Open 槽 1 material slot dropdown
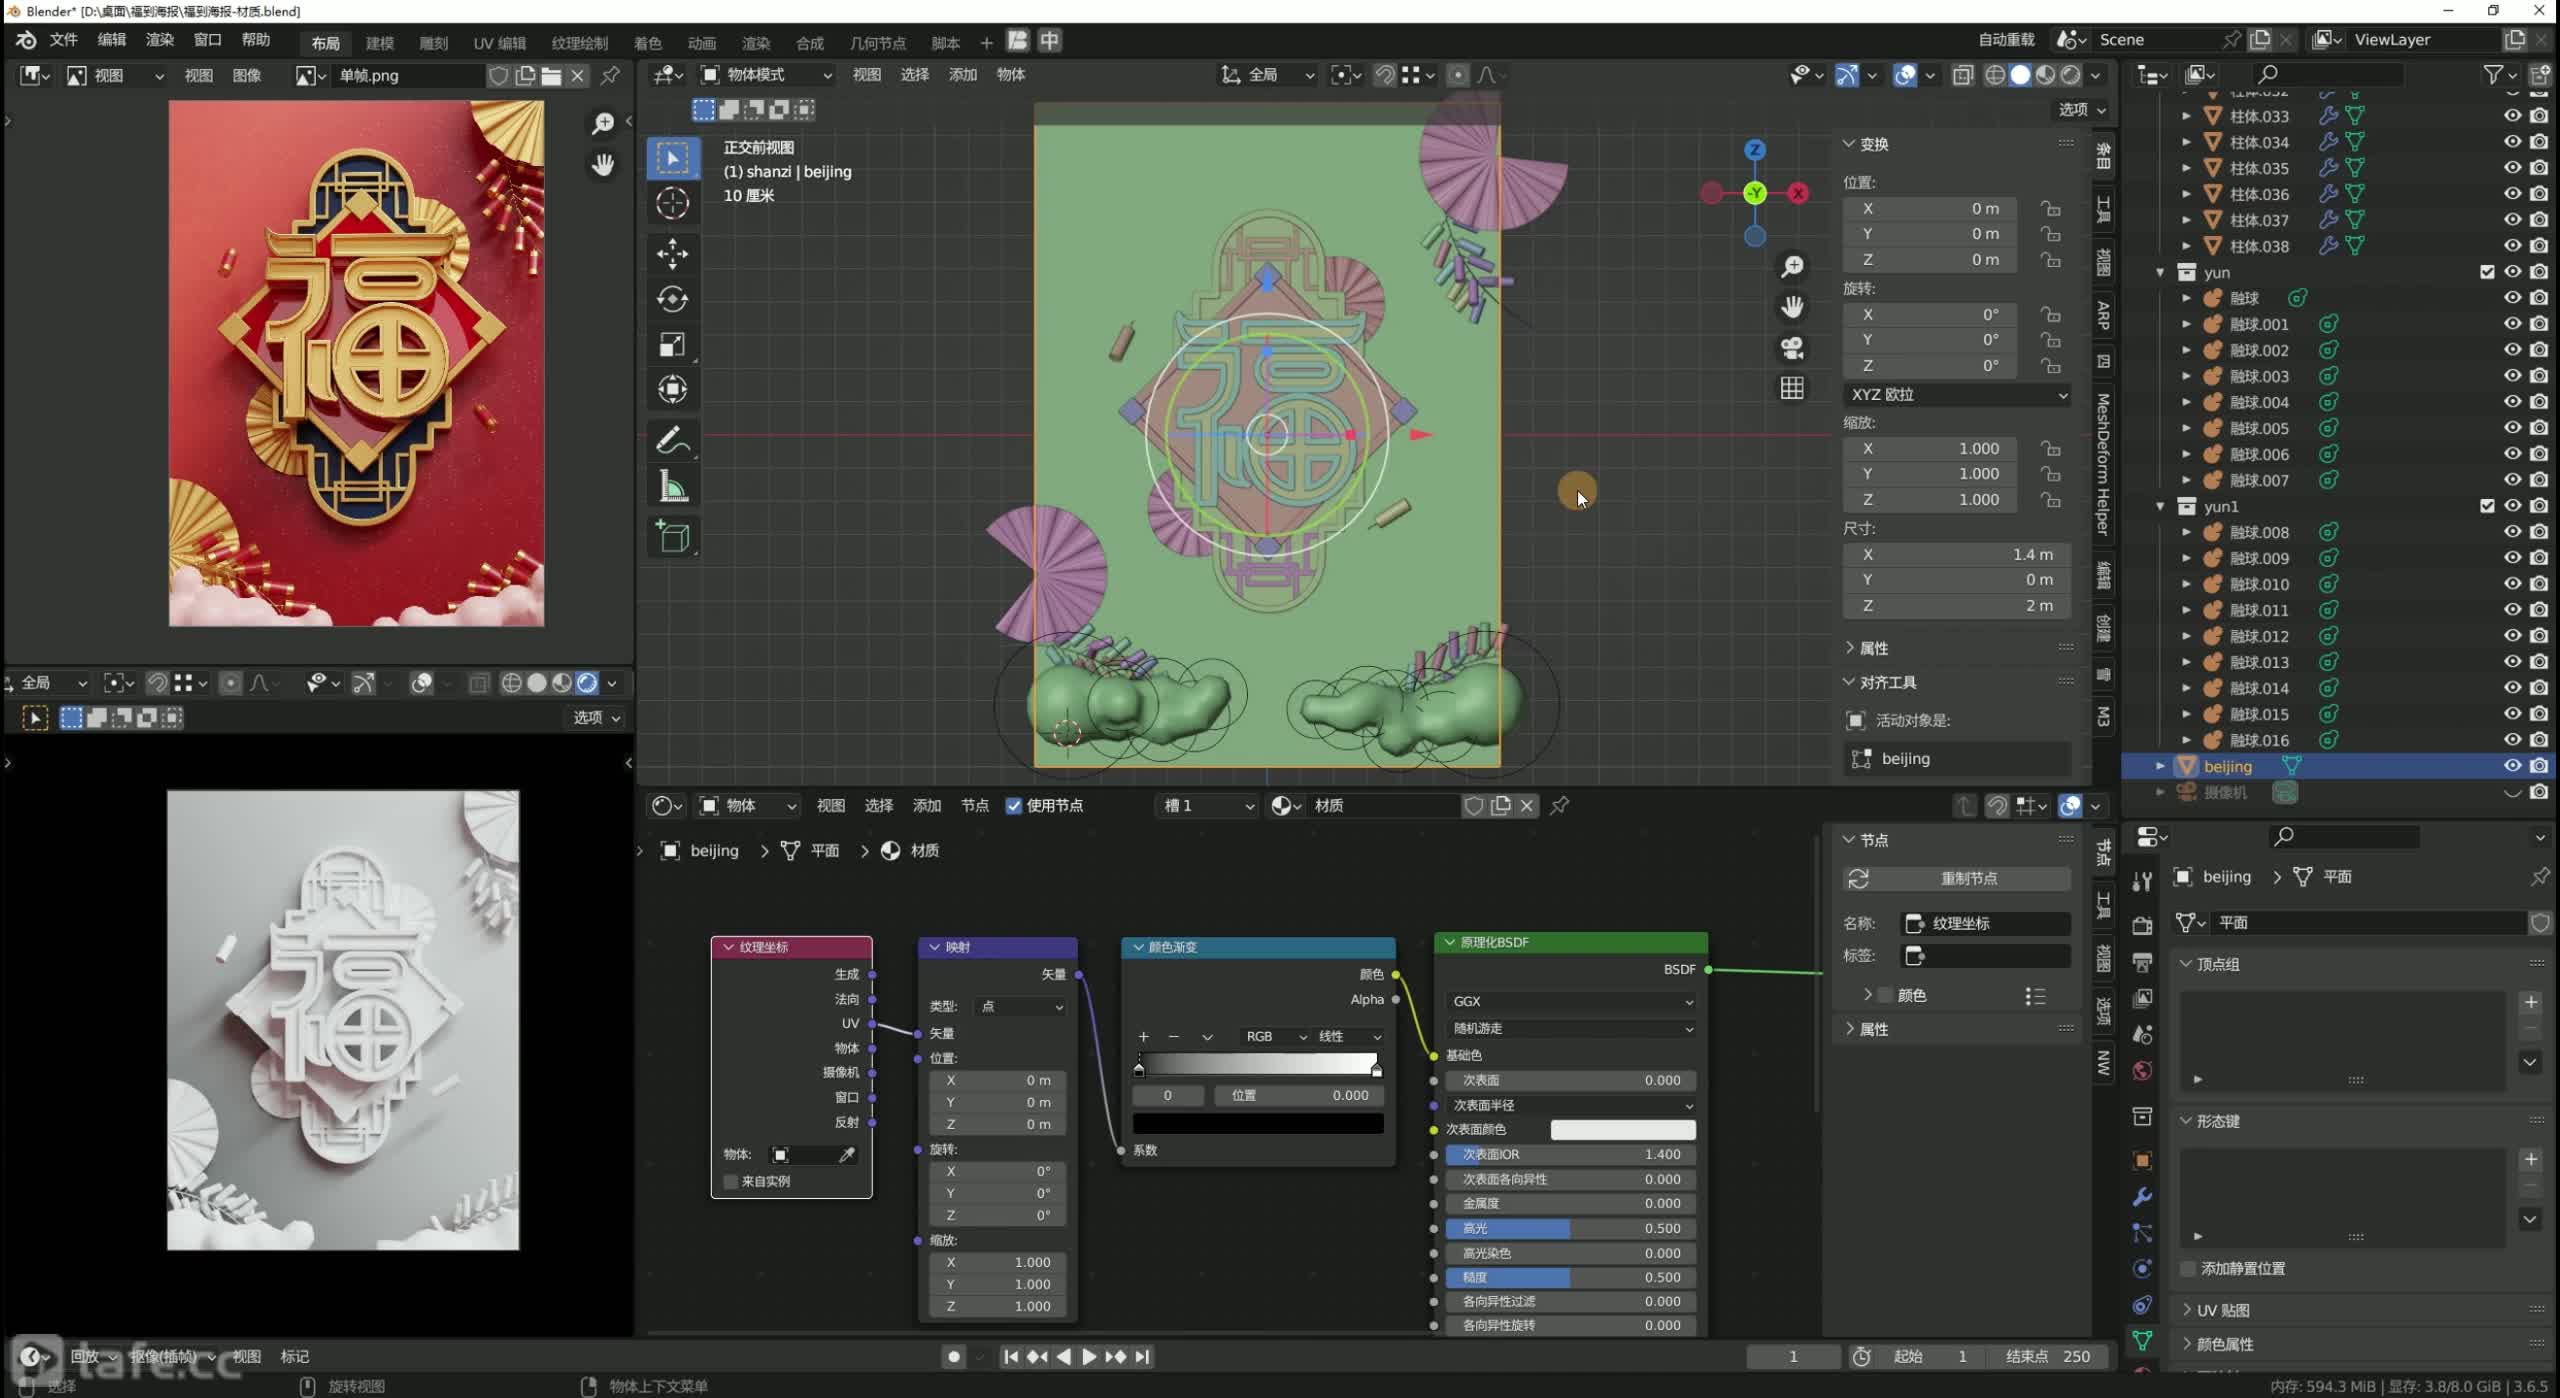The width and height of the screenshot is (2560, 1398). click(1208, 805)
